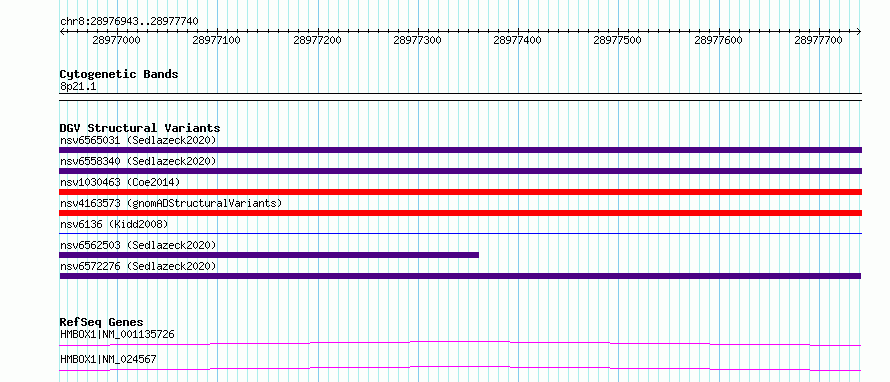Click the 28977300 ruler tick label
This screenshot has height=382, width=890.
(x=417, y=40)
